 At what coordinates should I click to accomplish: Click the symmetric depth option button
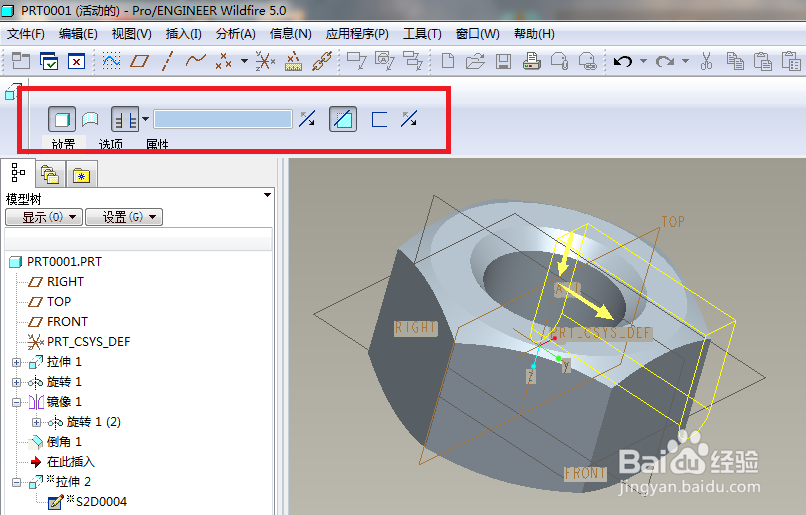pyautogui.click(x=125, y=119)
